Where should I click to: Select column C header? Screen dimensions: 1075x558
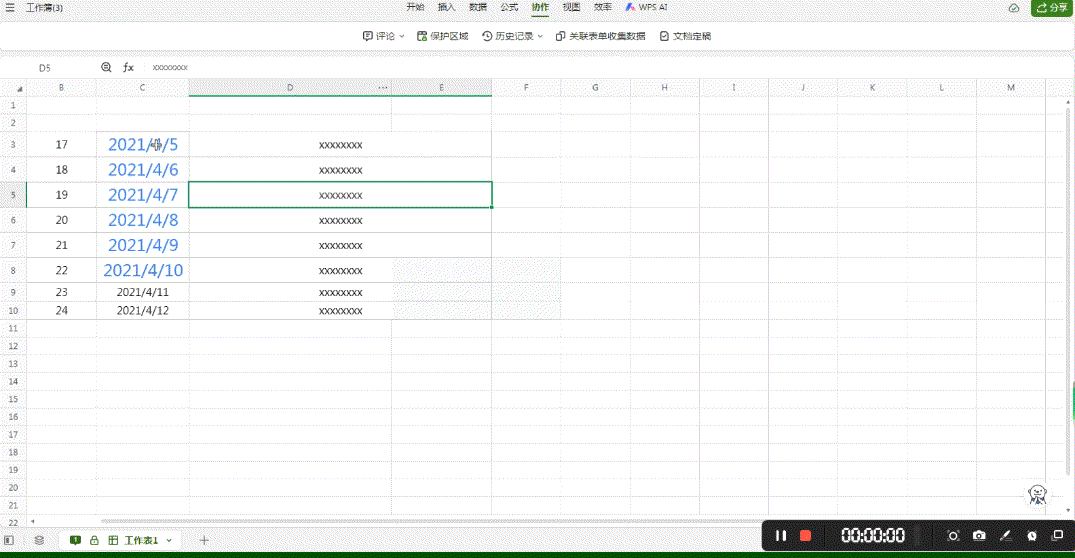tap(143, 88)
